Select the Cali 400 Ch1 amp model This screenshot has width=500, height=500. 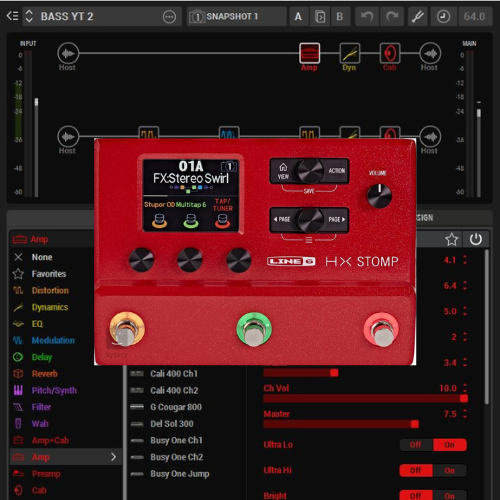[x=173, y=374]
